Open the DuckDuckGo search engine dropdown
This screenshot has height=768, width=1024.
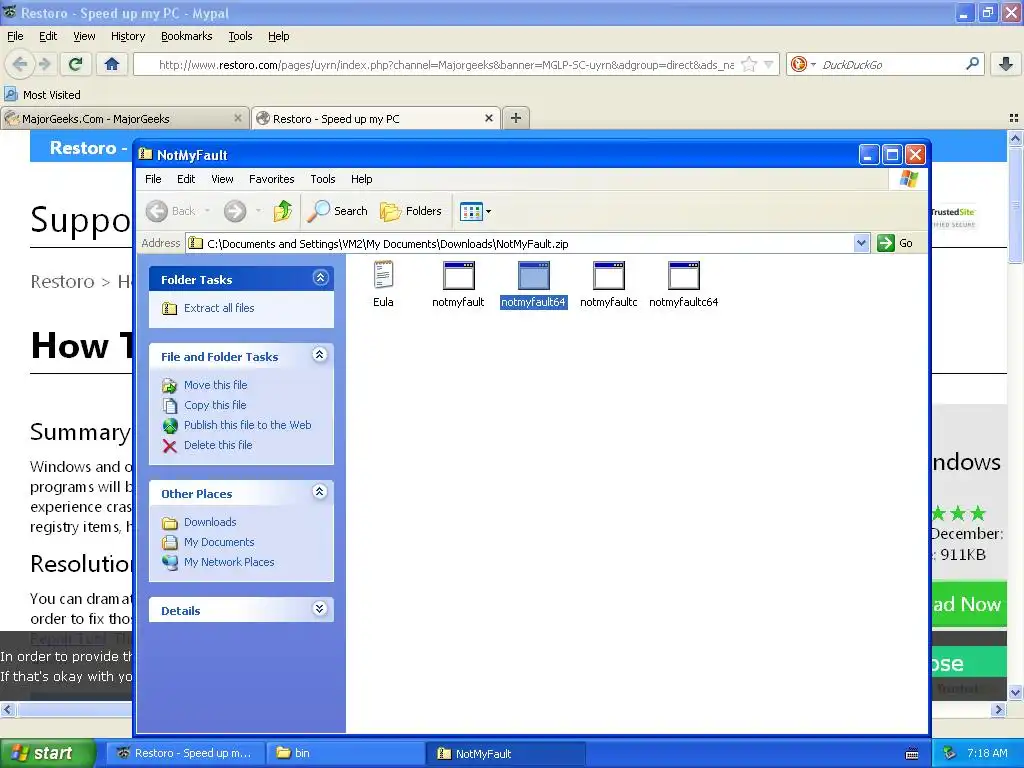[x=813, y=65]
